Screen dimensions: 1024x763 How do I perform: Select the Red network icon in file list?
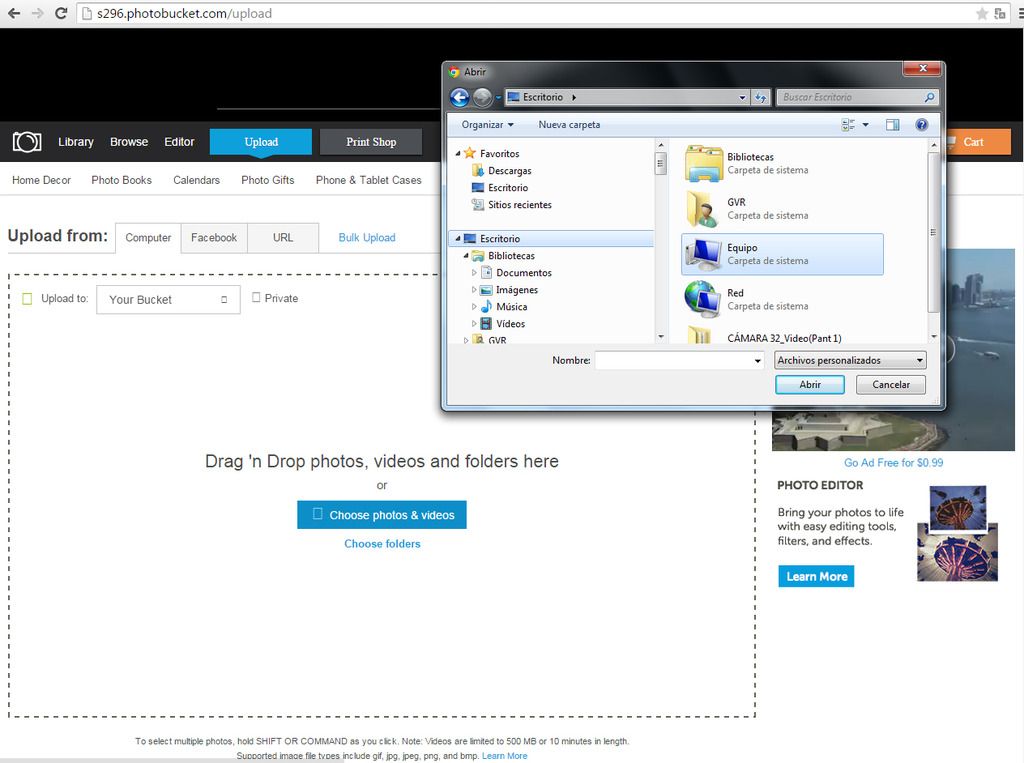pos(702,299)
